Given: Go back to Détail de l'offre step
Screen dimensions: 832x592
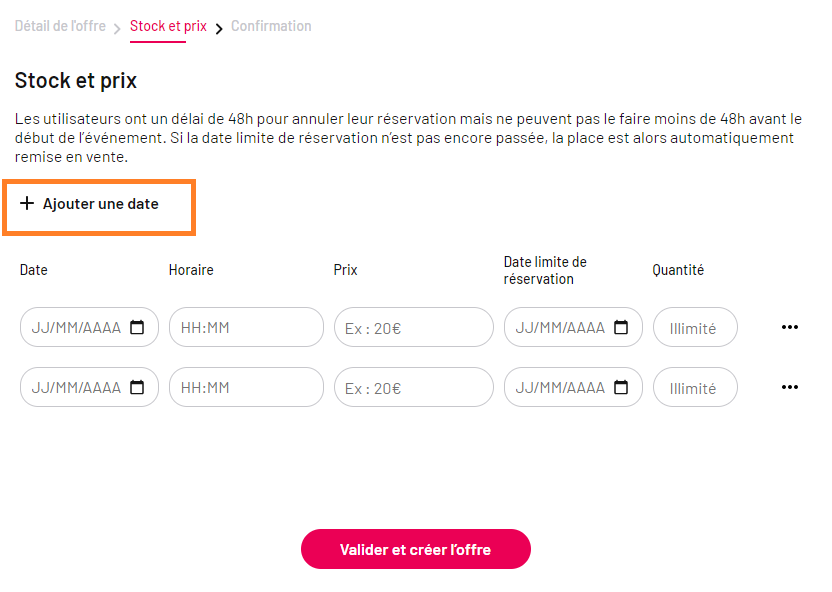Looking at the screenshot, I should pos(60,26).
